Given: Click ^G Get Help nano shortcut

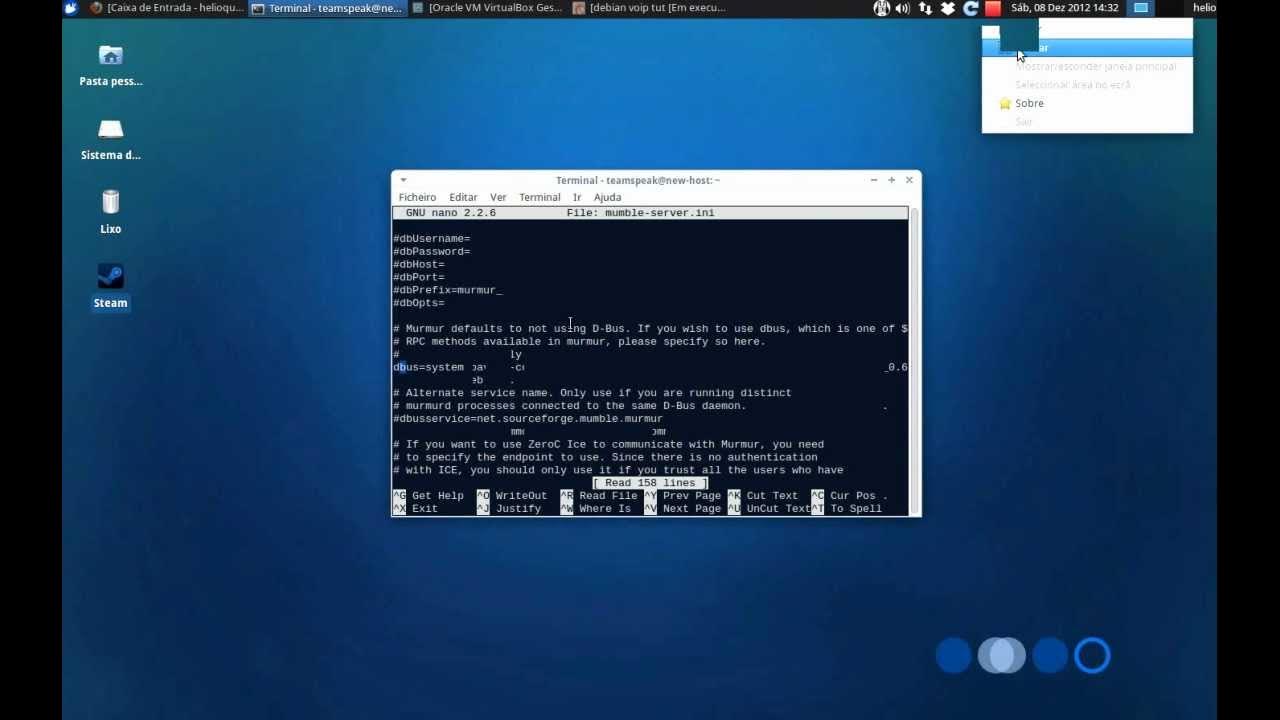Looking at the screenshot, I should pyautogui.click(x=429, y=496).
